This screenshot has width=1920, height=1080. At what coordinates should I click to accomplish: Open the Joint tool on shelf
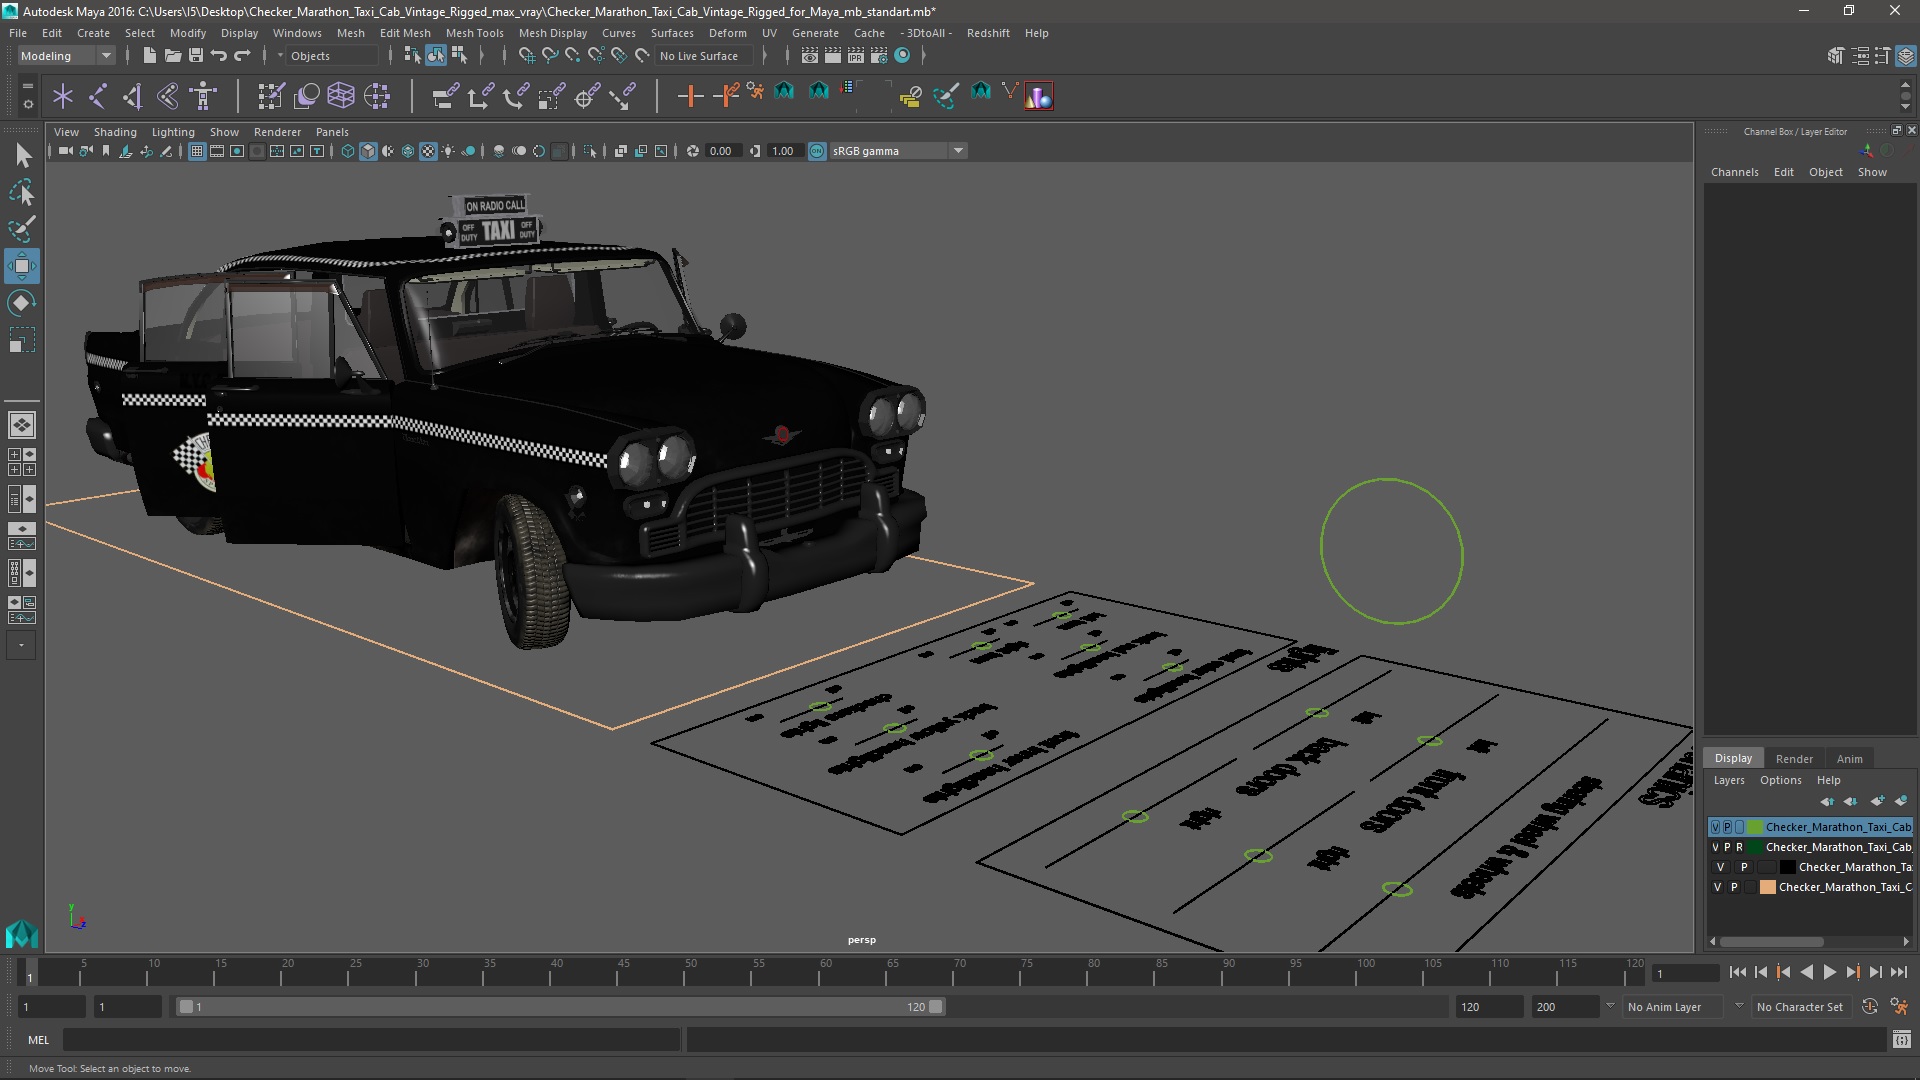pos(98,96)
